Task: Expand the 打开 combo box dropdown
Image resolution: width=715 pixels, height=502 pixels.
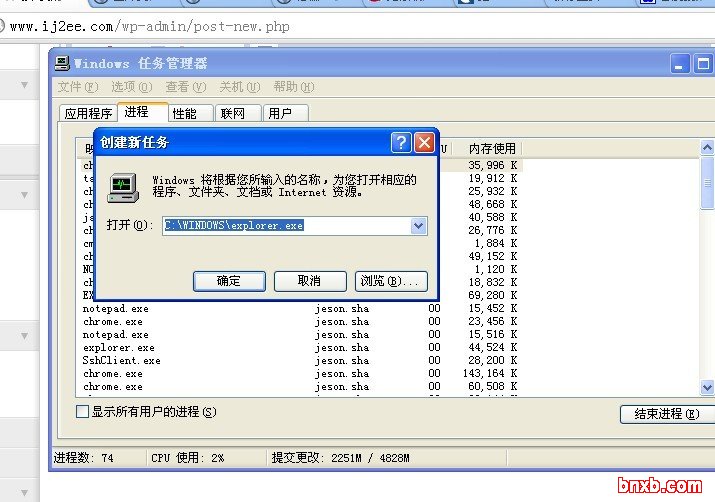Action: [x=419, y=226]
